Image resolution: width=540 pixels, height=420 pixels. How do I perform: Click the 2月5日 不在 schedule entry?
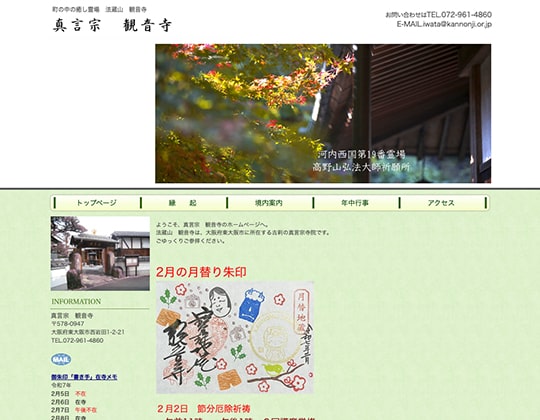tap(69, 393)
